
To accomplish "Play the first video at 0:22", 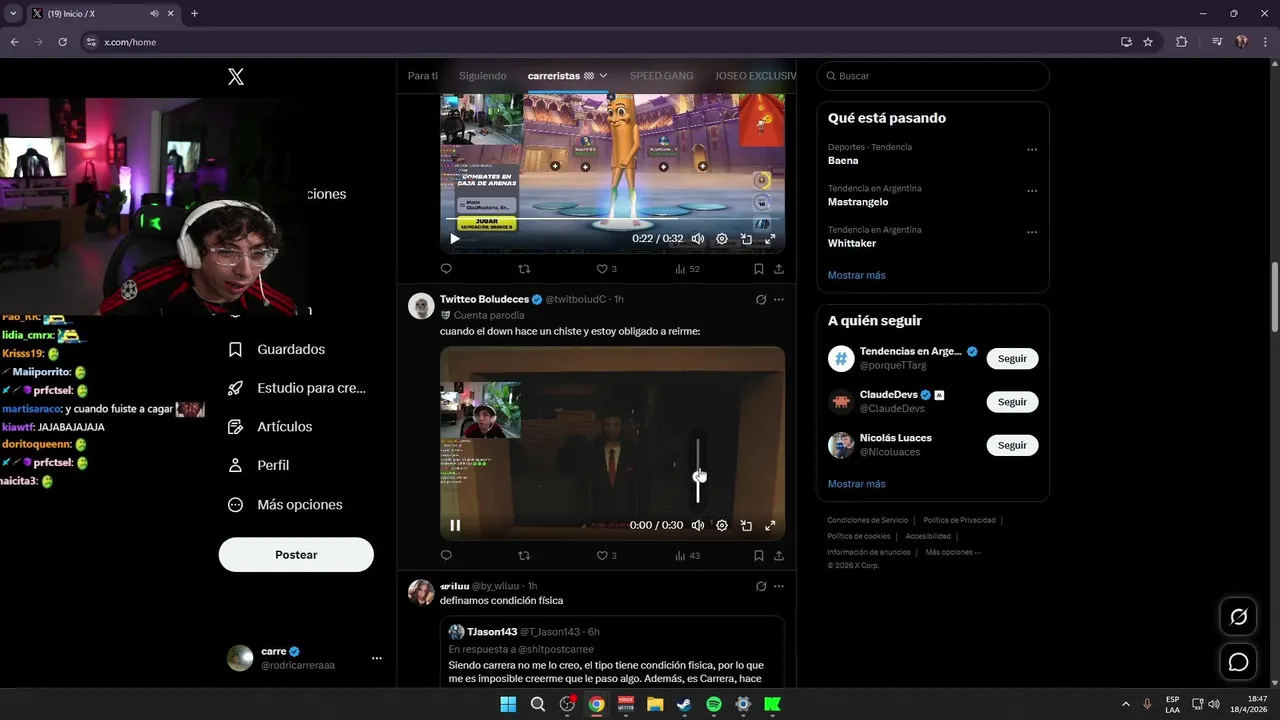I will (455, 239).
